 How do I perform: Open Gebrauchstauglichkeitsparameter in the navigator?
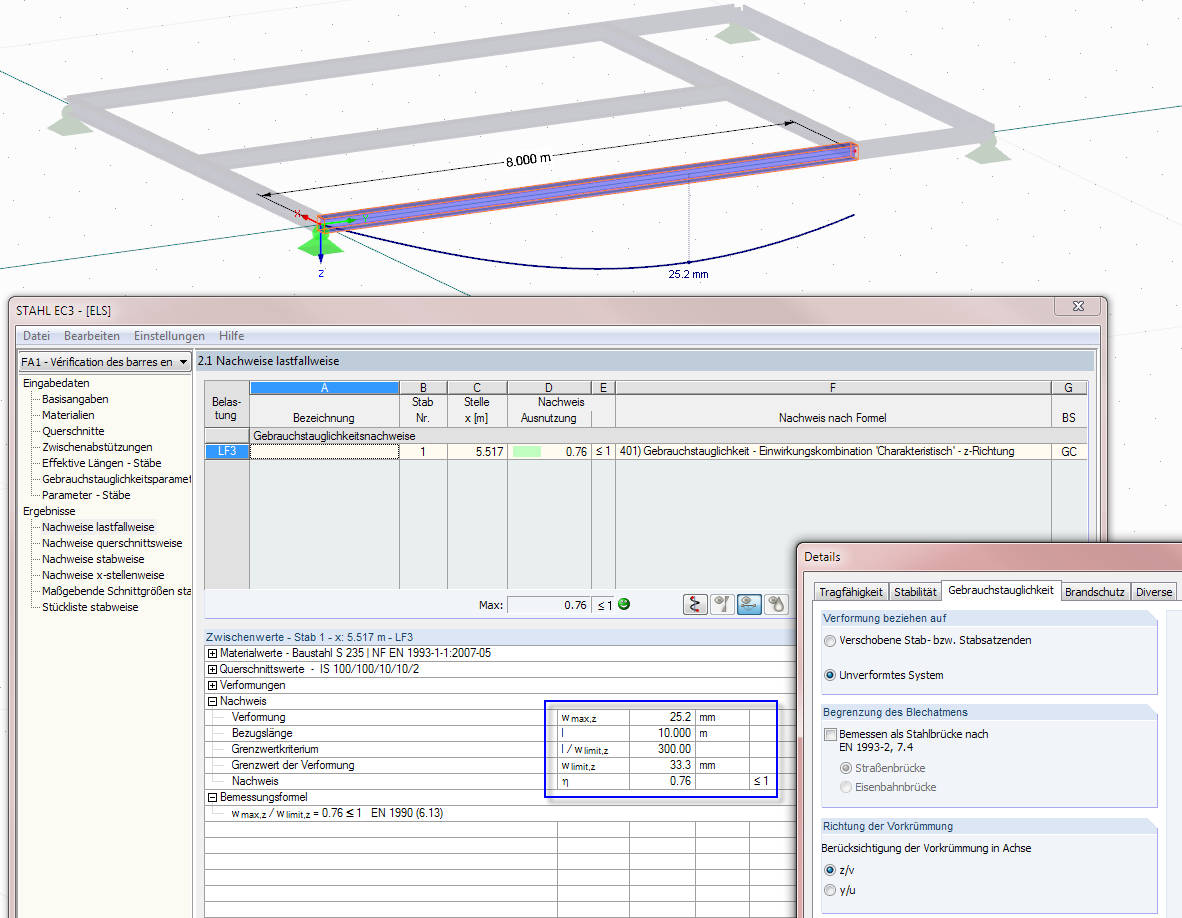(x=116, y=479)
